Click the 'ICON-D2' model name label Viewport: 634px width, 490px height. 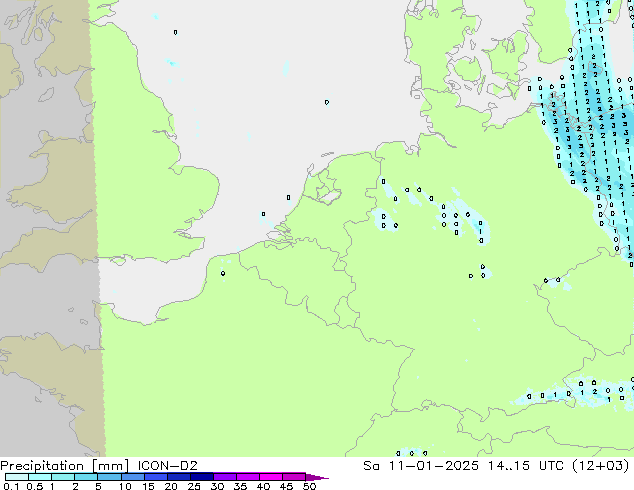coord(167,466)
